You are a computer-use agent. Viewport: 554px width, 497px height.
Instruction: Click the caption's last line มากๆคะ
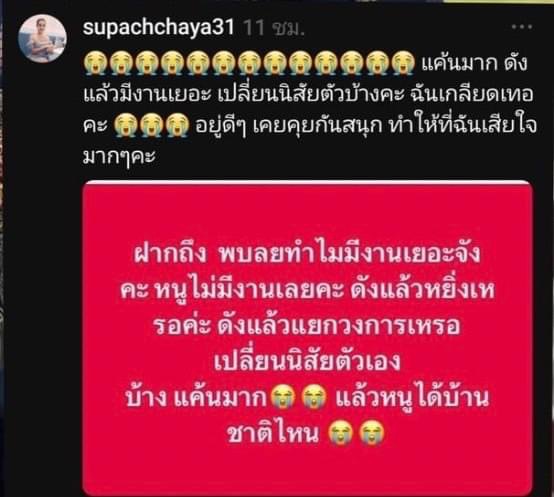119,156
